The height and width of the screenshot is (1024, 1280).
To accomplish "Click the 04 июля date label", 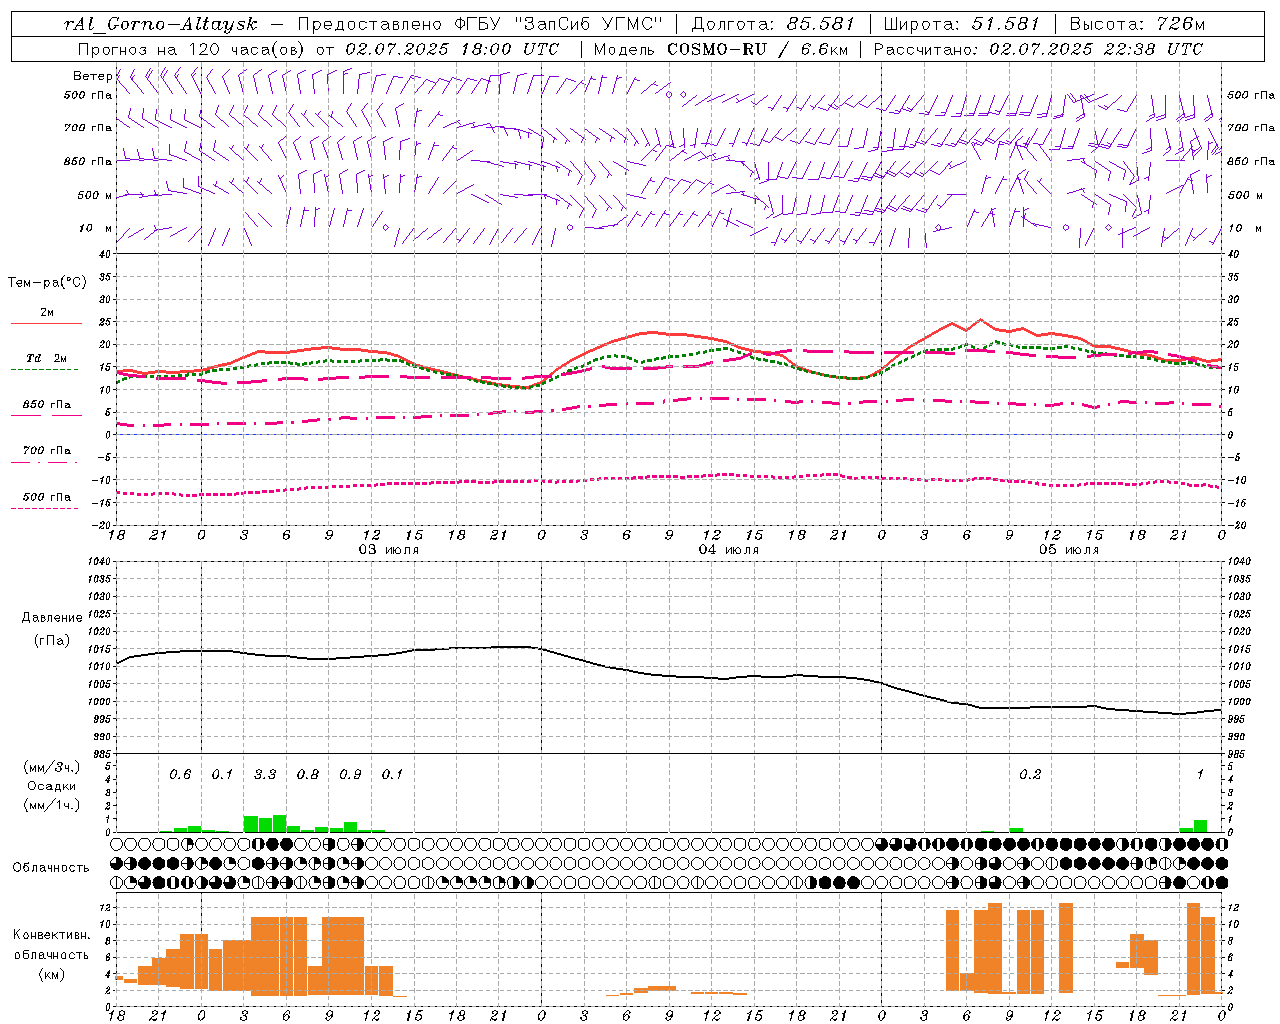I will 728,550.
